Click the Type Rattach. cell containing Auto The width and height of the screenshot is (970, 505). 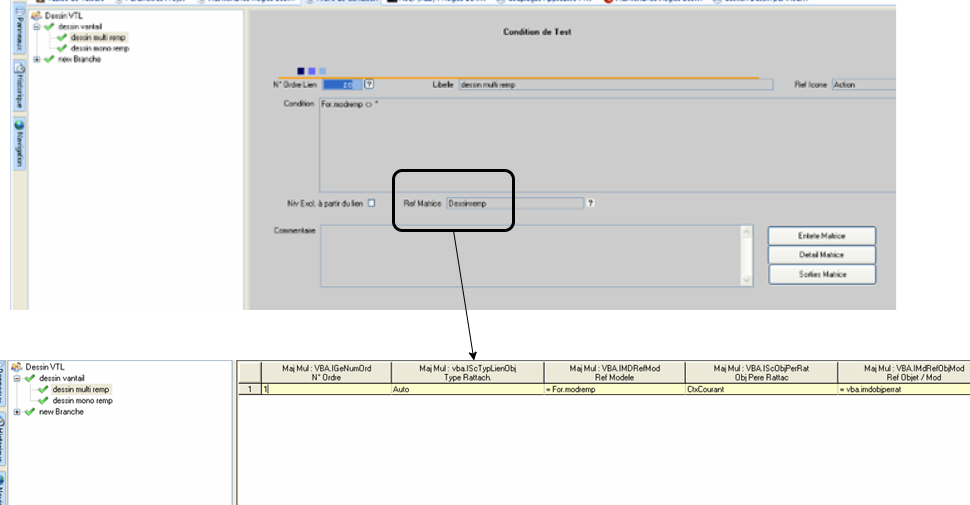(466, 388)
